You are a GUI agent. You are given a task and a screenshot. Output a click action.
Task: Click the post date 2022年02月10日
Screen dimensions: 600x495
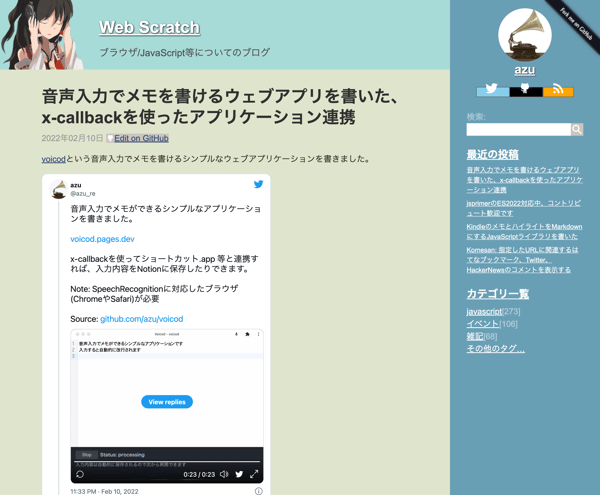(72, 138)
